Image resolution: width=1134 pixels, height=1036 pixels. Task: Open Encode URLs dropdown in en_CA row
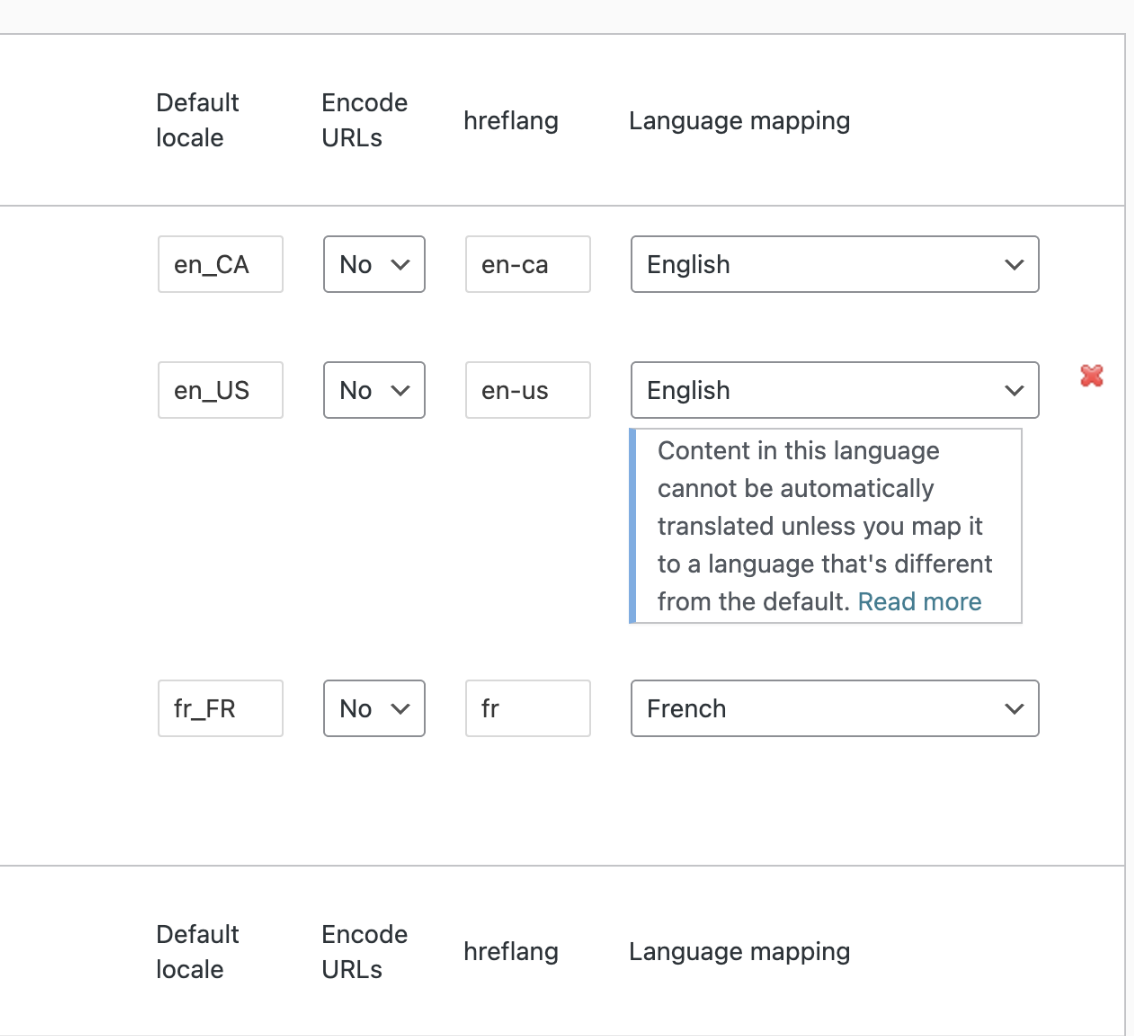tap(374, 265)
